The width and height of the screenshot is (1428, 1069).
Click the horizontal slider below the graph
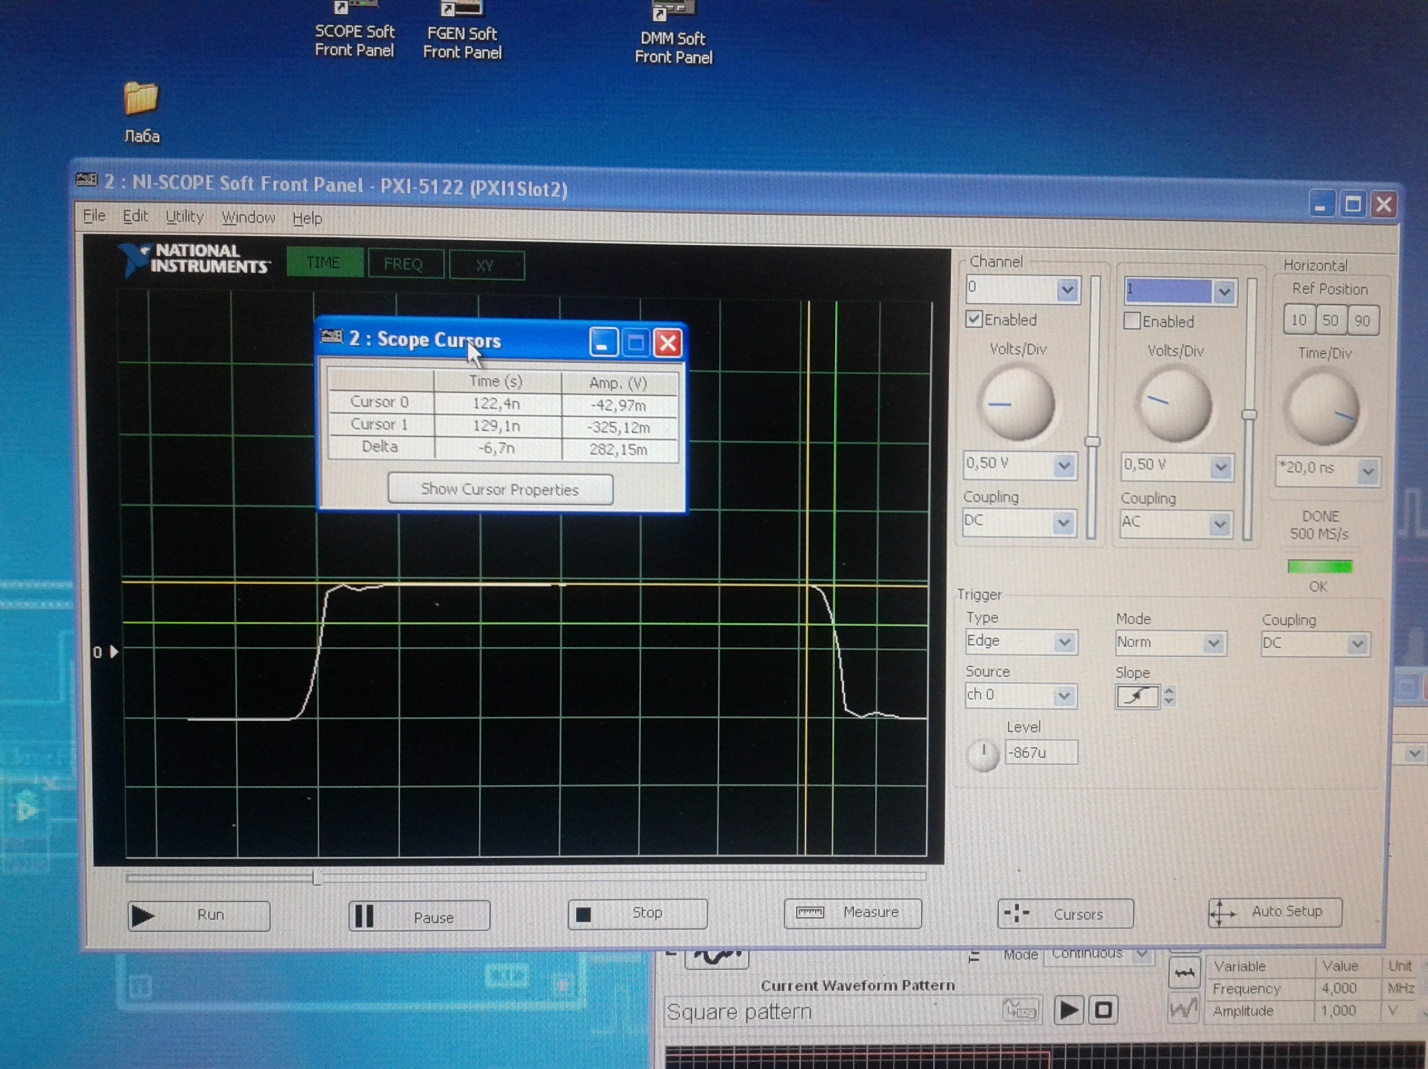(x=317, y=877)
